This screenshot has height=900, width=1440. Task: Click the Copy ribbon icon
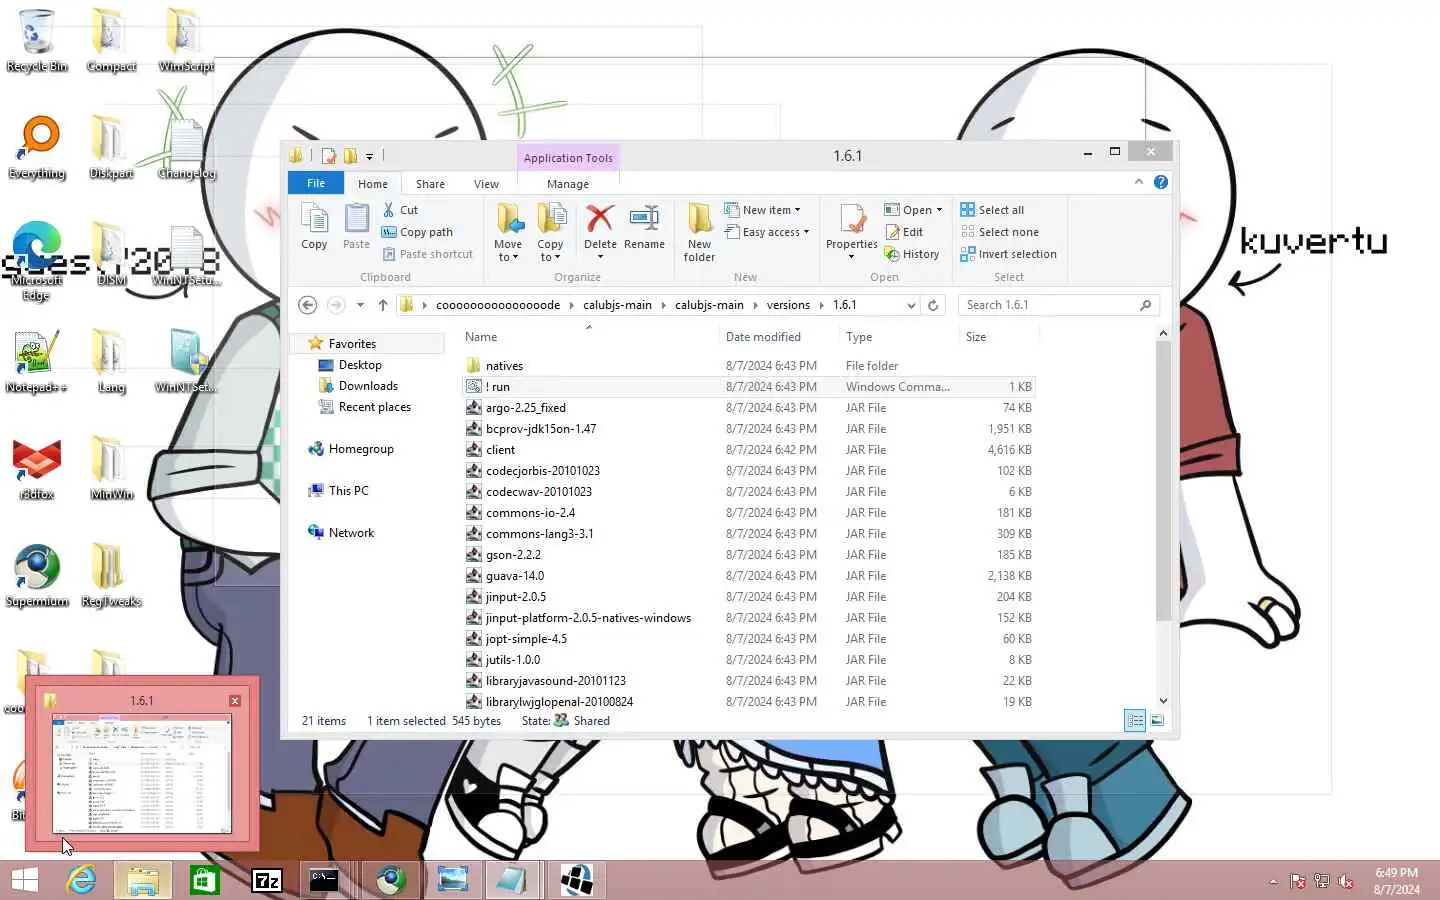click(x=314, y=227)
